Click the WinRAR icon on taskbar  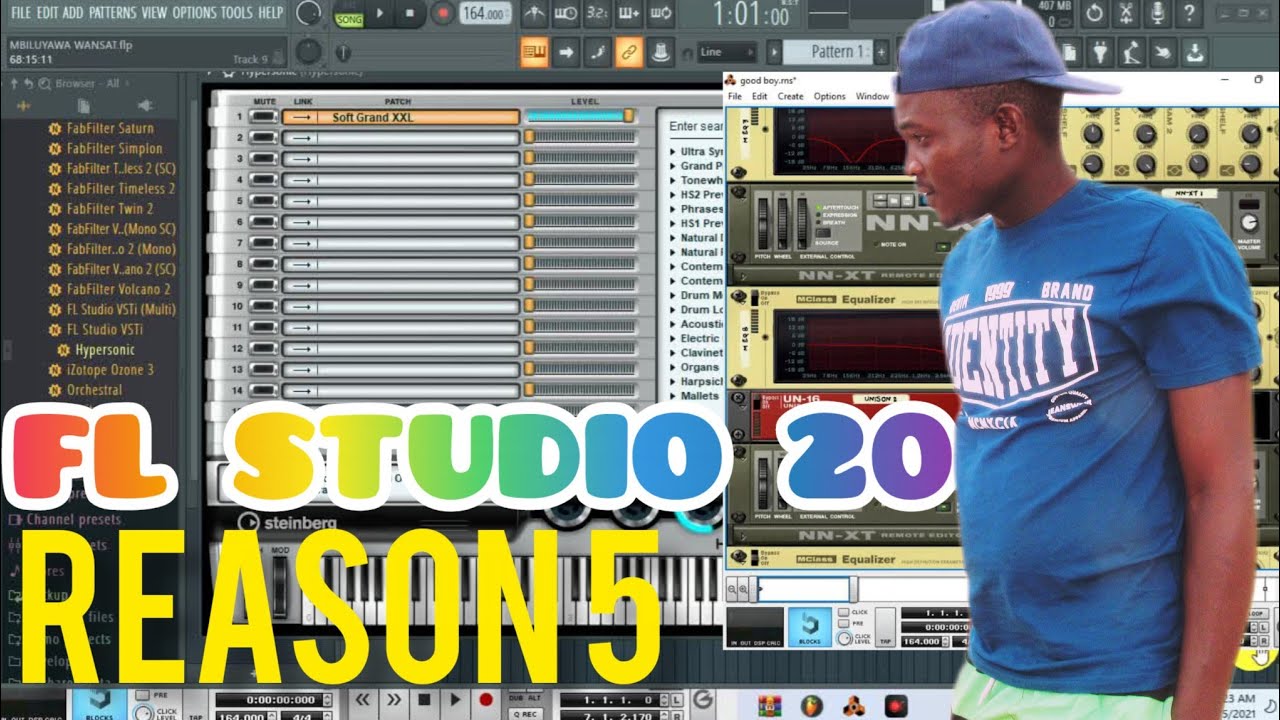[769, 704]
